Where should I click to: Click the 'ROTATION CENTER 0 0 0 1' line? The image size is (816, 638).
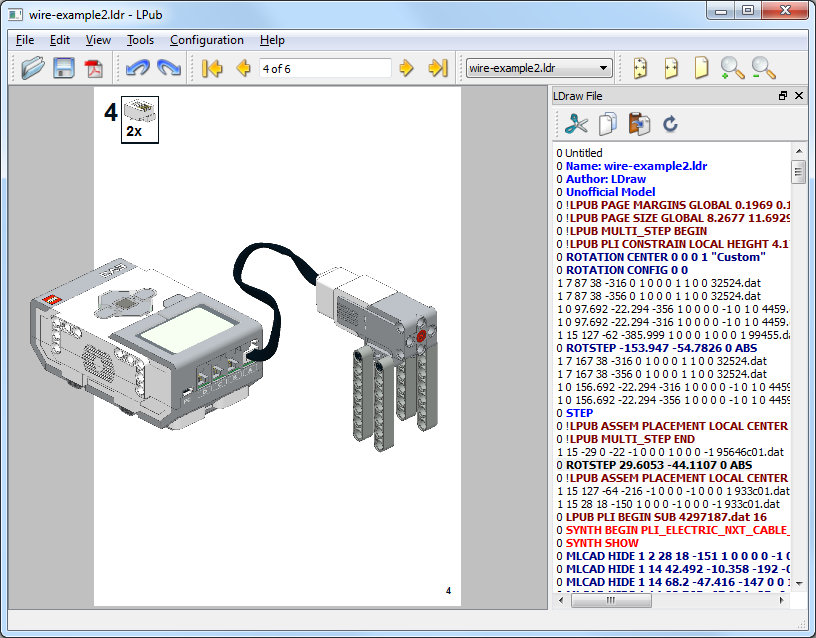click(x=661, y=257)
